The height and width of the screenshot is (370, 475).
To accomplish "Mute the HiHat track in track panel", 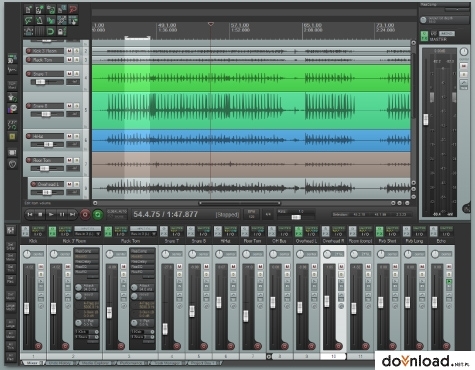I will [69, 136].
